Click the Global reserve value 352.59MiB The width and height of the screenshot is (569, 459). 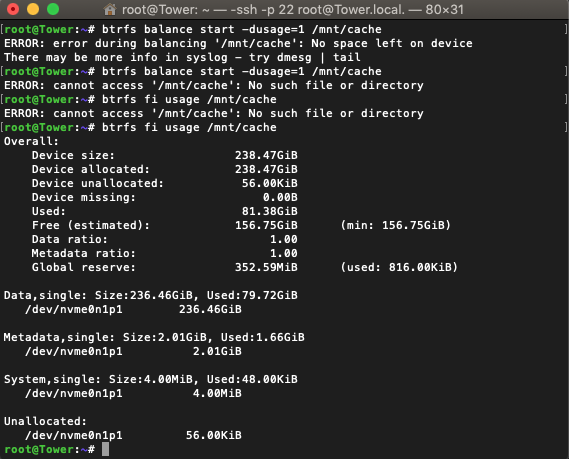tap(266, 267)
